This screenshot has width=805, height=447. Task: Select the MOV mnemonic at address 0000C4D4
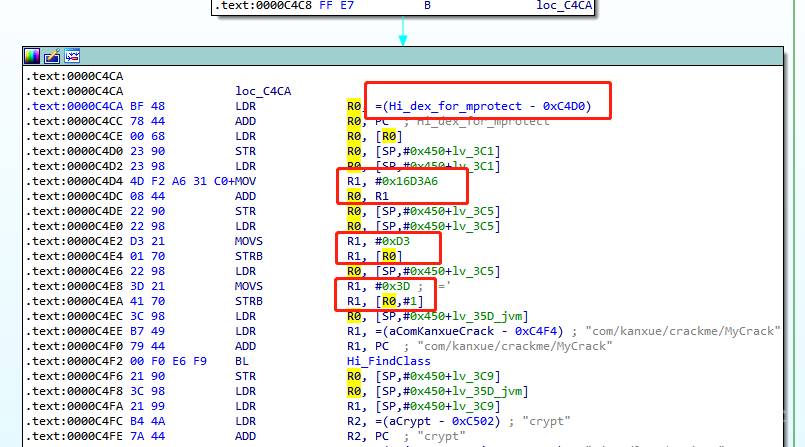click(245, 181)
